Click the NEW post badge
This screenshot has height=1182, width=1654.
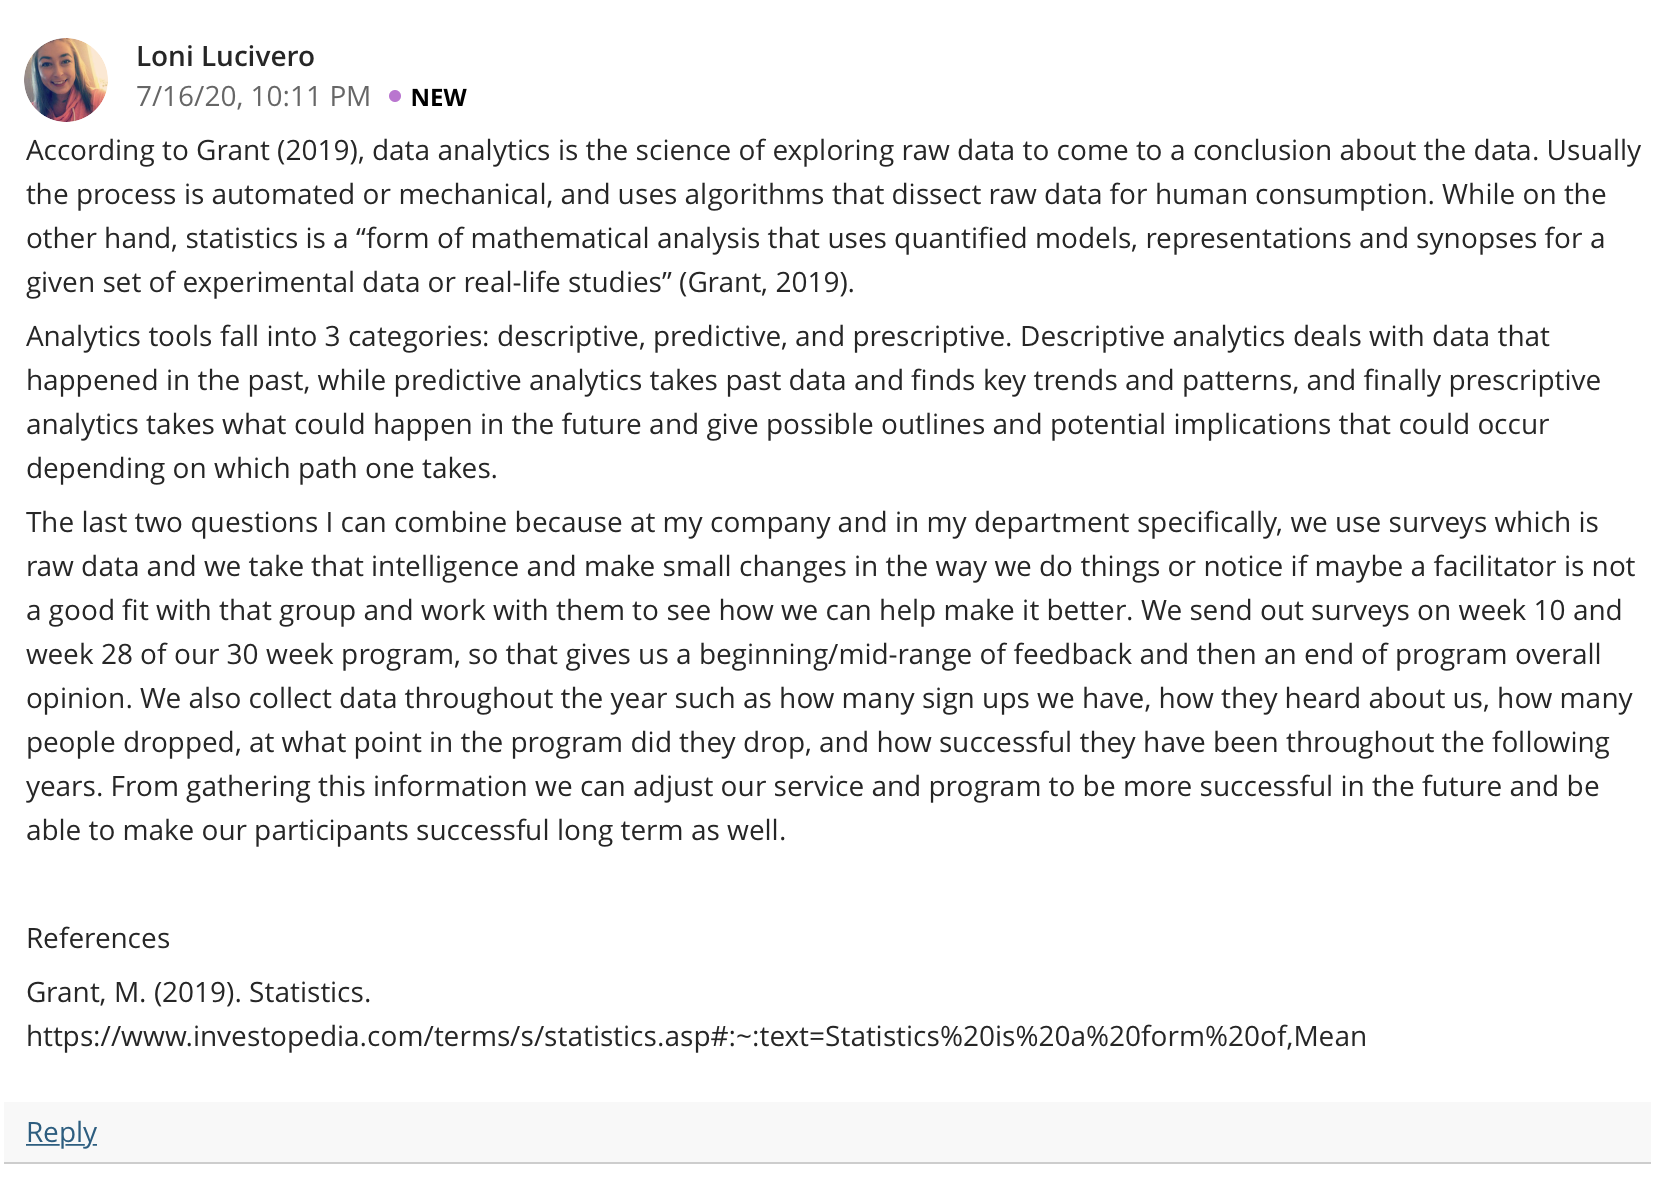point(438,97)
